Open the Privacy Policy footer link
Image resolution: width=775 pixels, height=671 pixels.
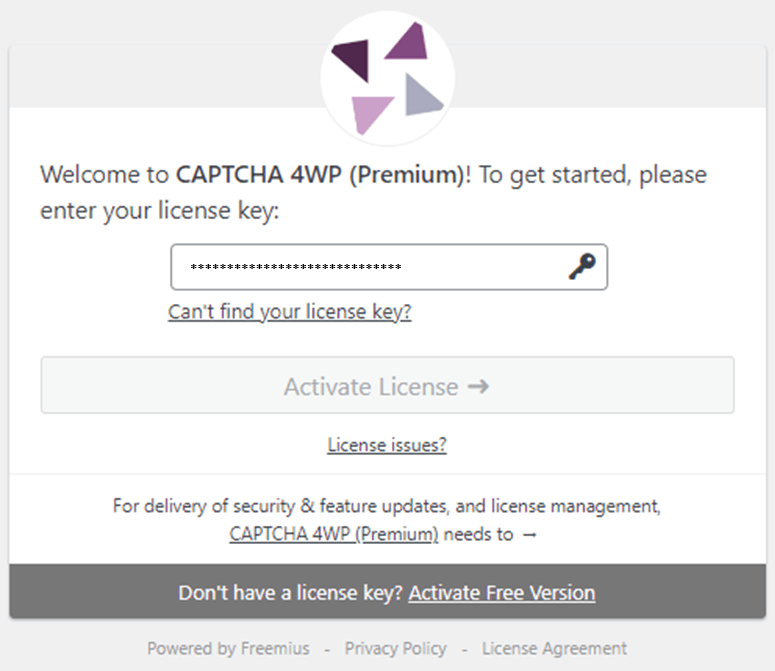point(395,648)
